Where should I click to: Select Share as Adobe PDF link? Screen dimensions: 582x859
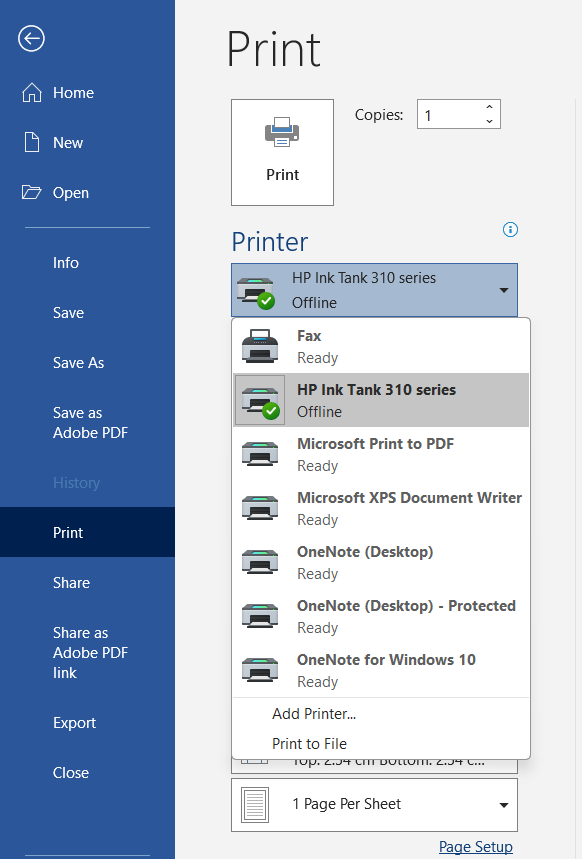click(90, 652)
